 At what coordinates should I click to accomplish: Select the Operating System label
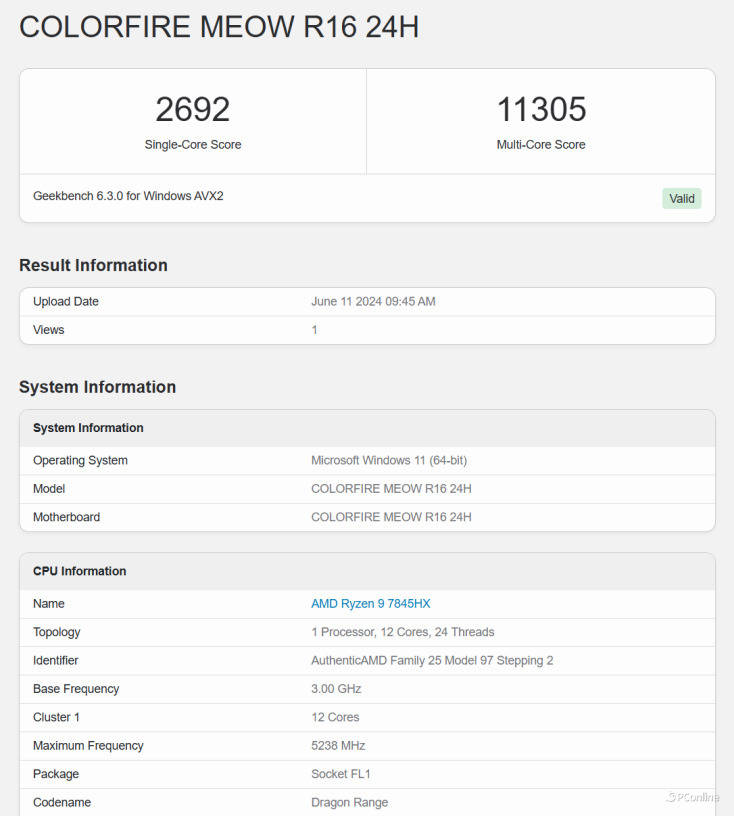pyautogui.click(x=80, y=461)
